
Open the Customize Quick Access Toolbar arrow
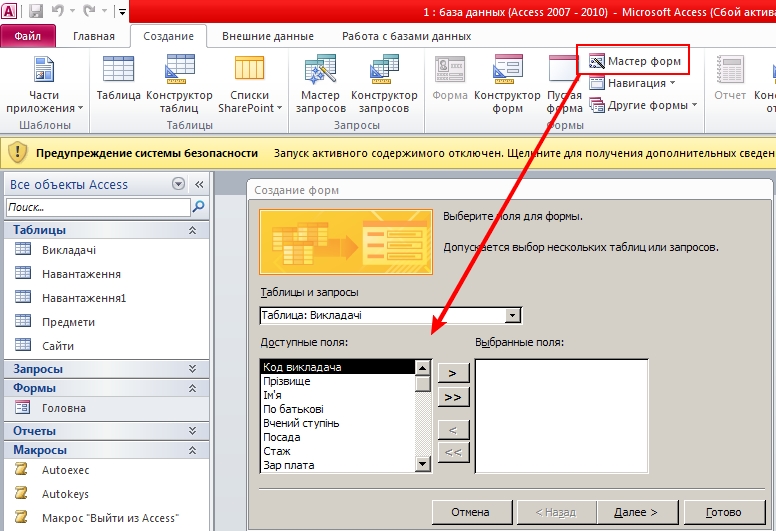click(122, 11)
